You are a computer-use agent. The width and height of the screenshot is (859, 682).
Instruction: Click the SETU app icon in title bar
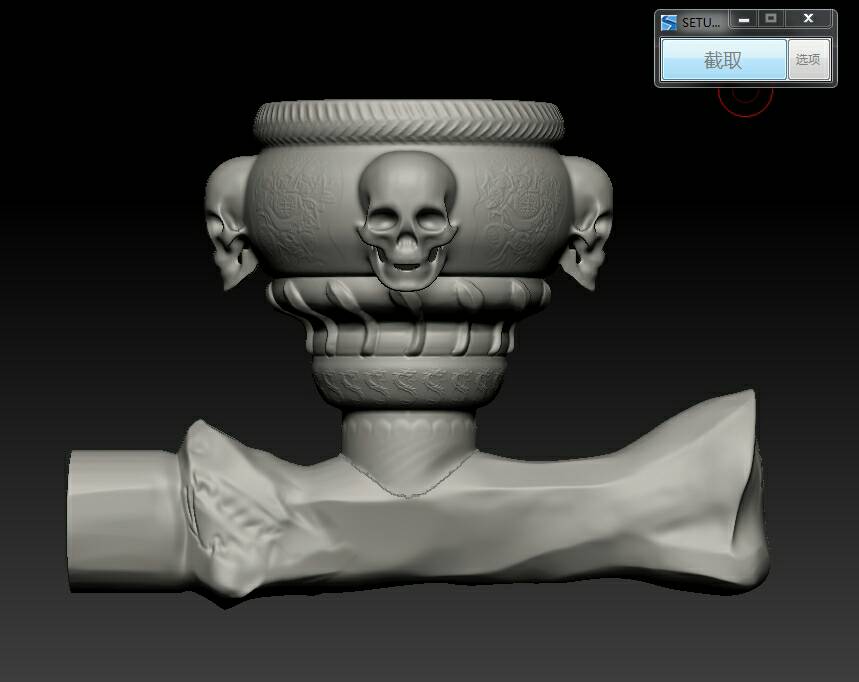pyautogui.click(x=668, y=22)
